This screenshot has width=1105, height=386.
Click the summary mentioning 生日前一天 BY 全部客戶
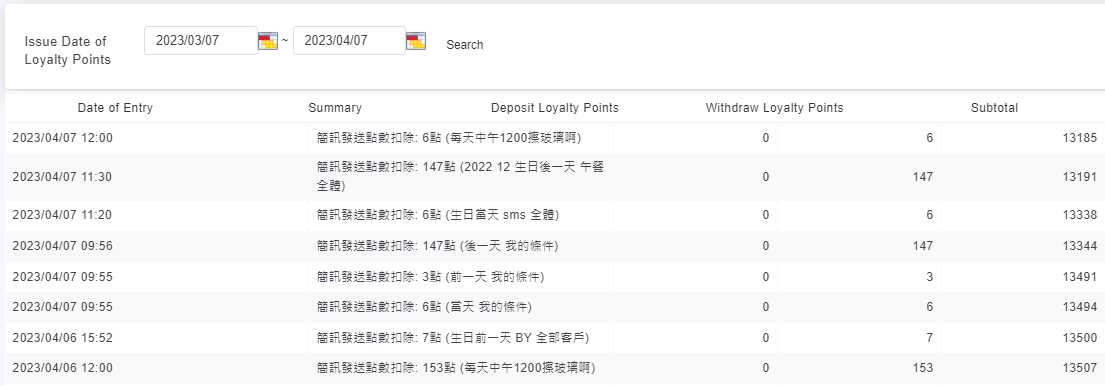point(452,338)
